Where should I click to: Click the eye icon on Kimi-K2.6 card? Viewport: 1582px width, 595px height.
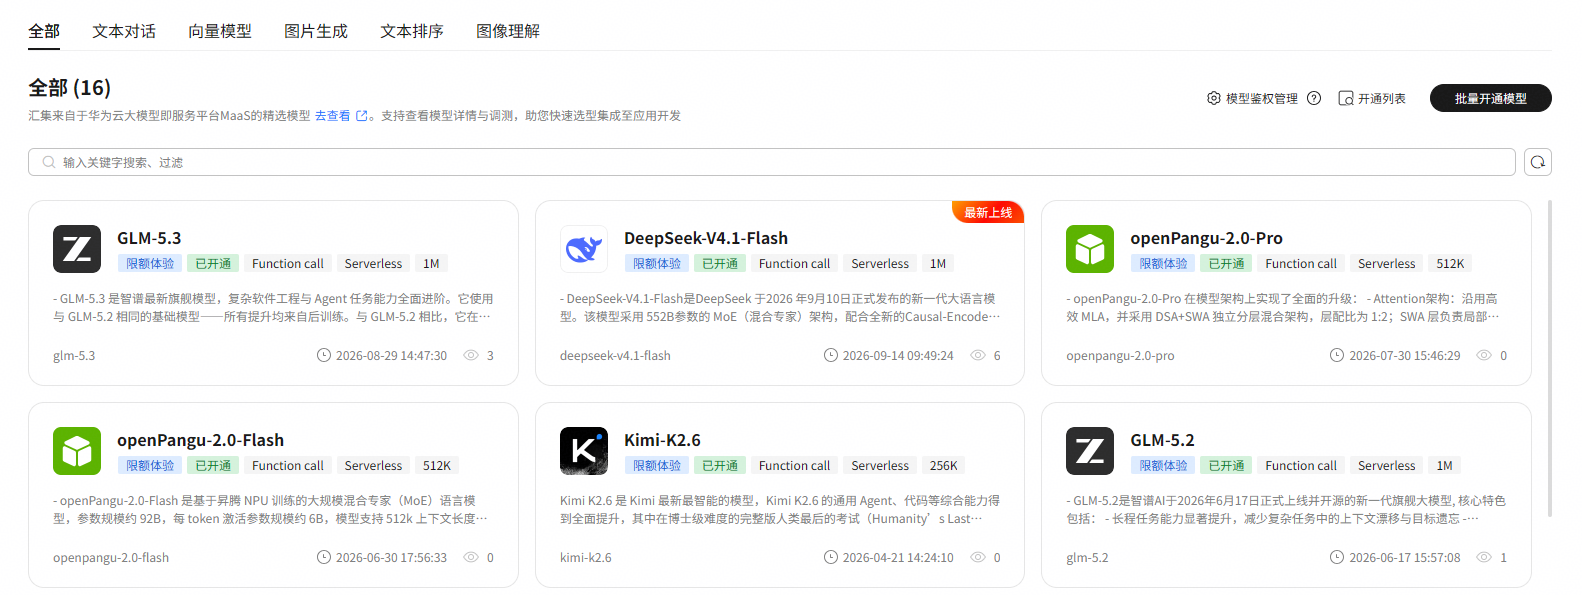[x=978, y=557]
